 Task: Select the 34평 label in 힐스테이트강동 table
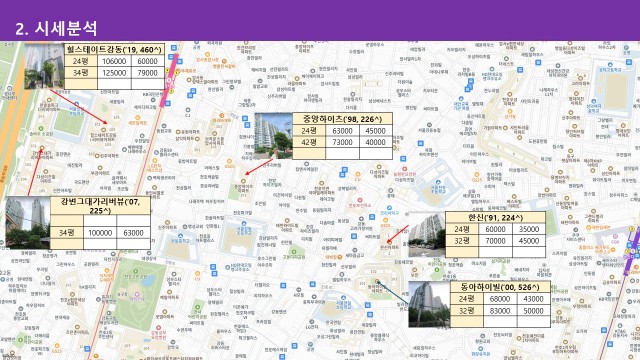click(x=81, y=73)
